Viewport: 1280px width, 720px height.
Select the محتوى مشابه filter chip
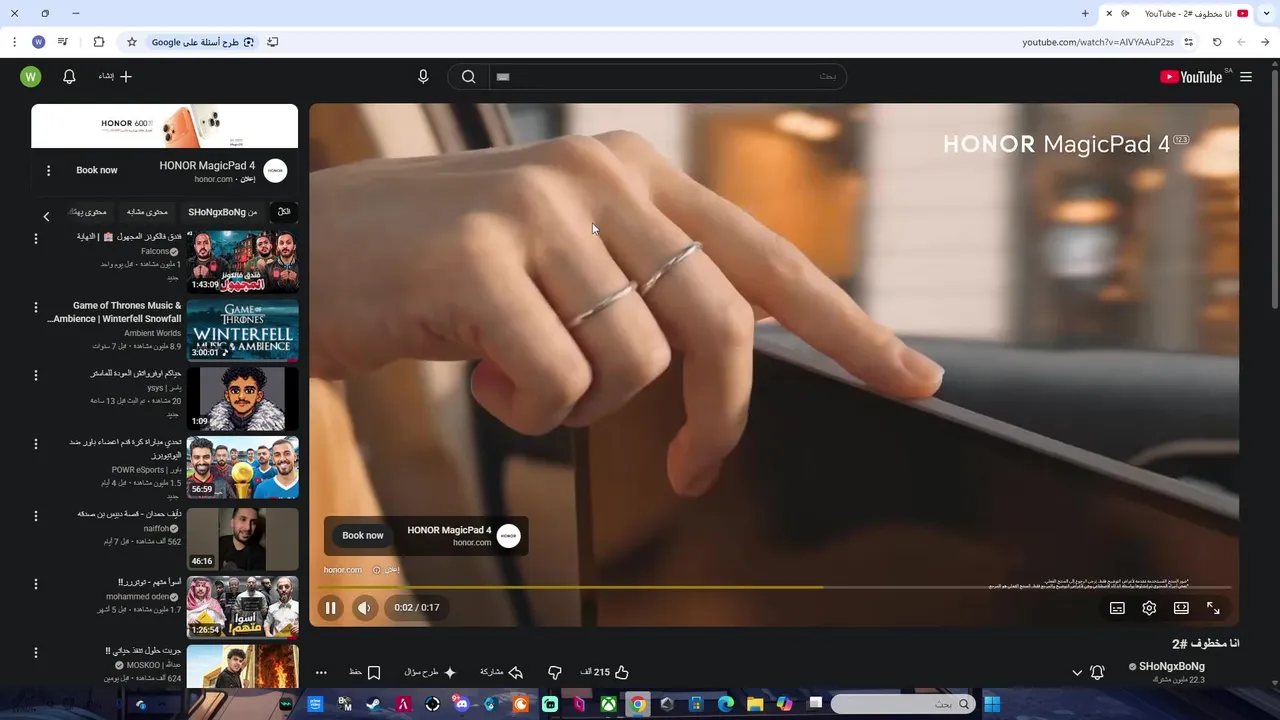[147, 212]
